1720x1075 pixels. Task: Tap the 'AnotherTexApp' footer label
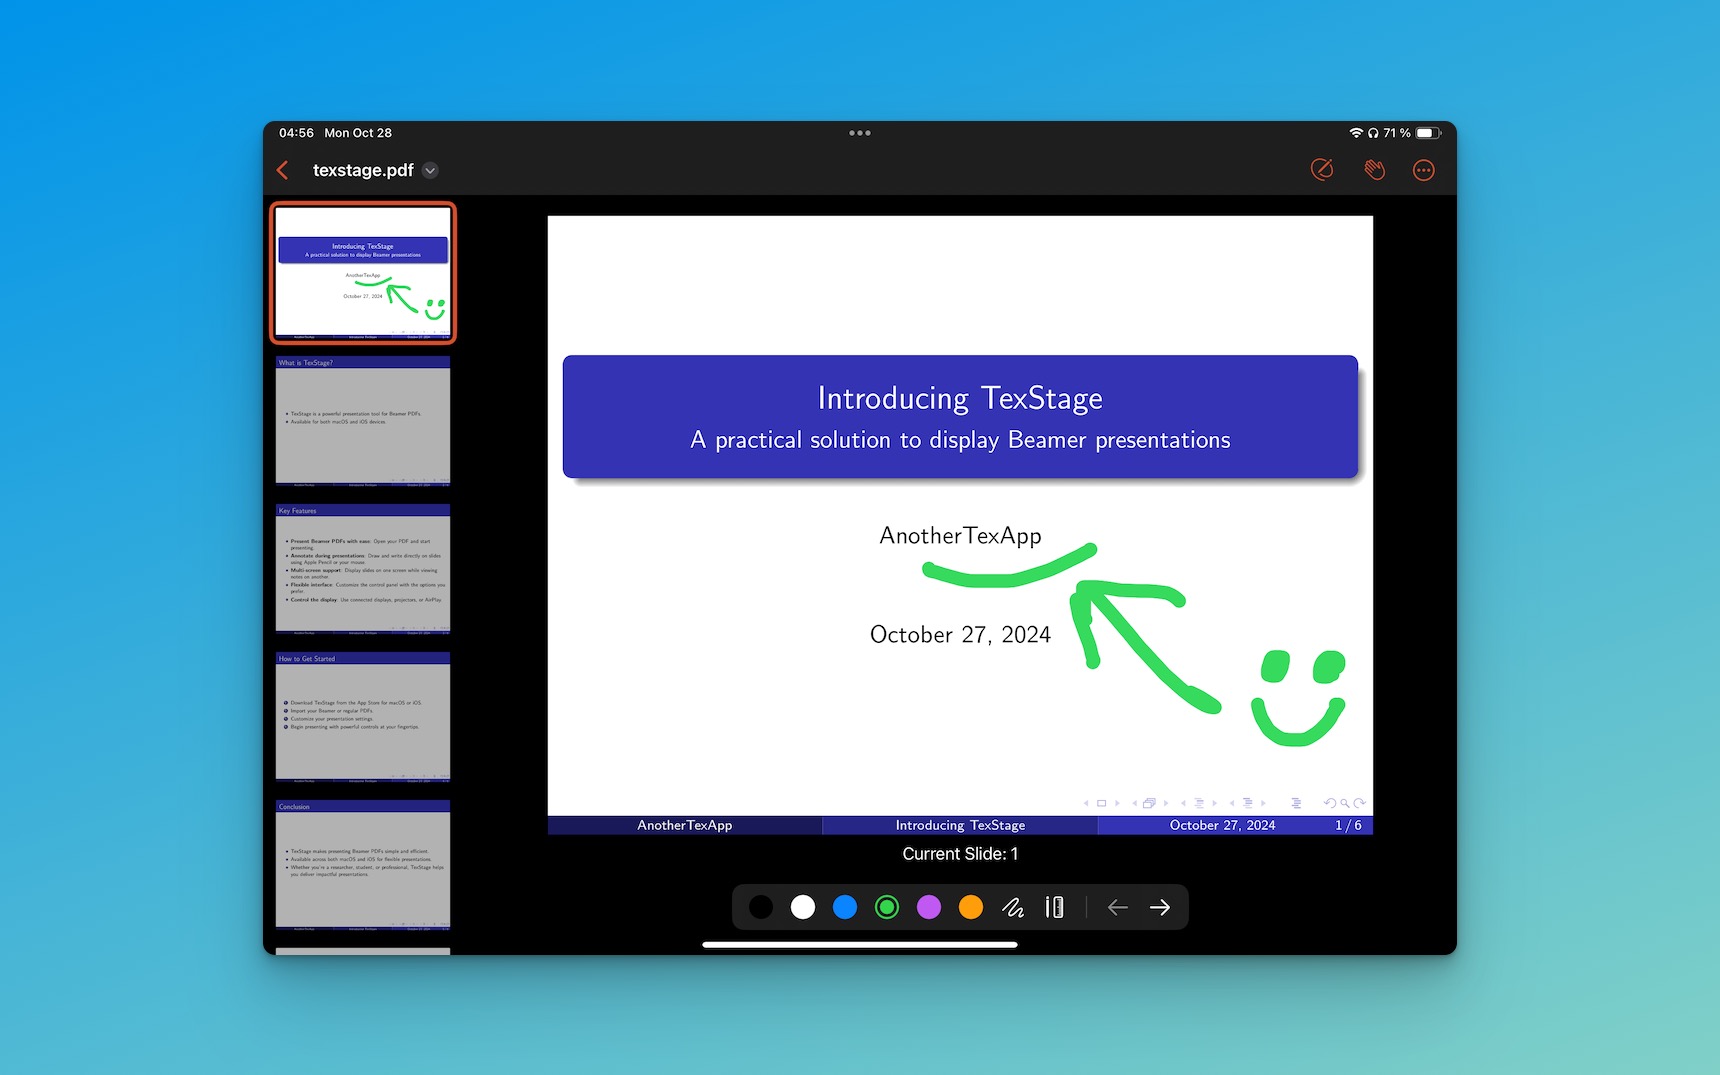[684, 825]
